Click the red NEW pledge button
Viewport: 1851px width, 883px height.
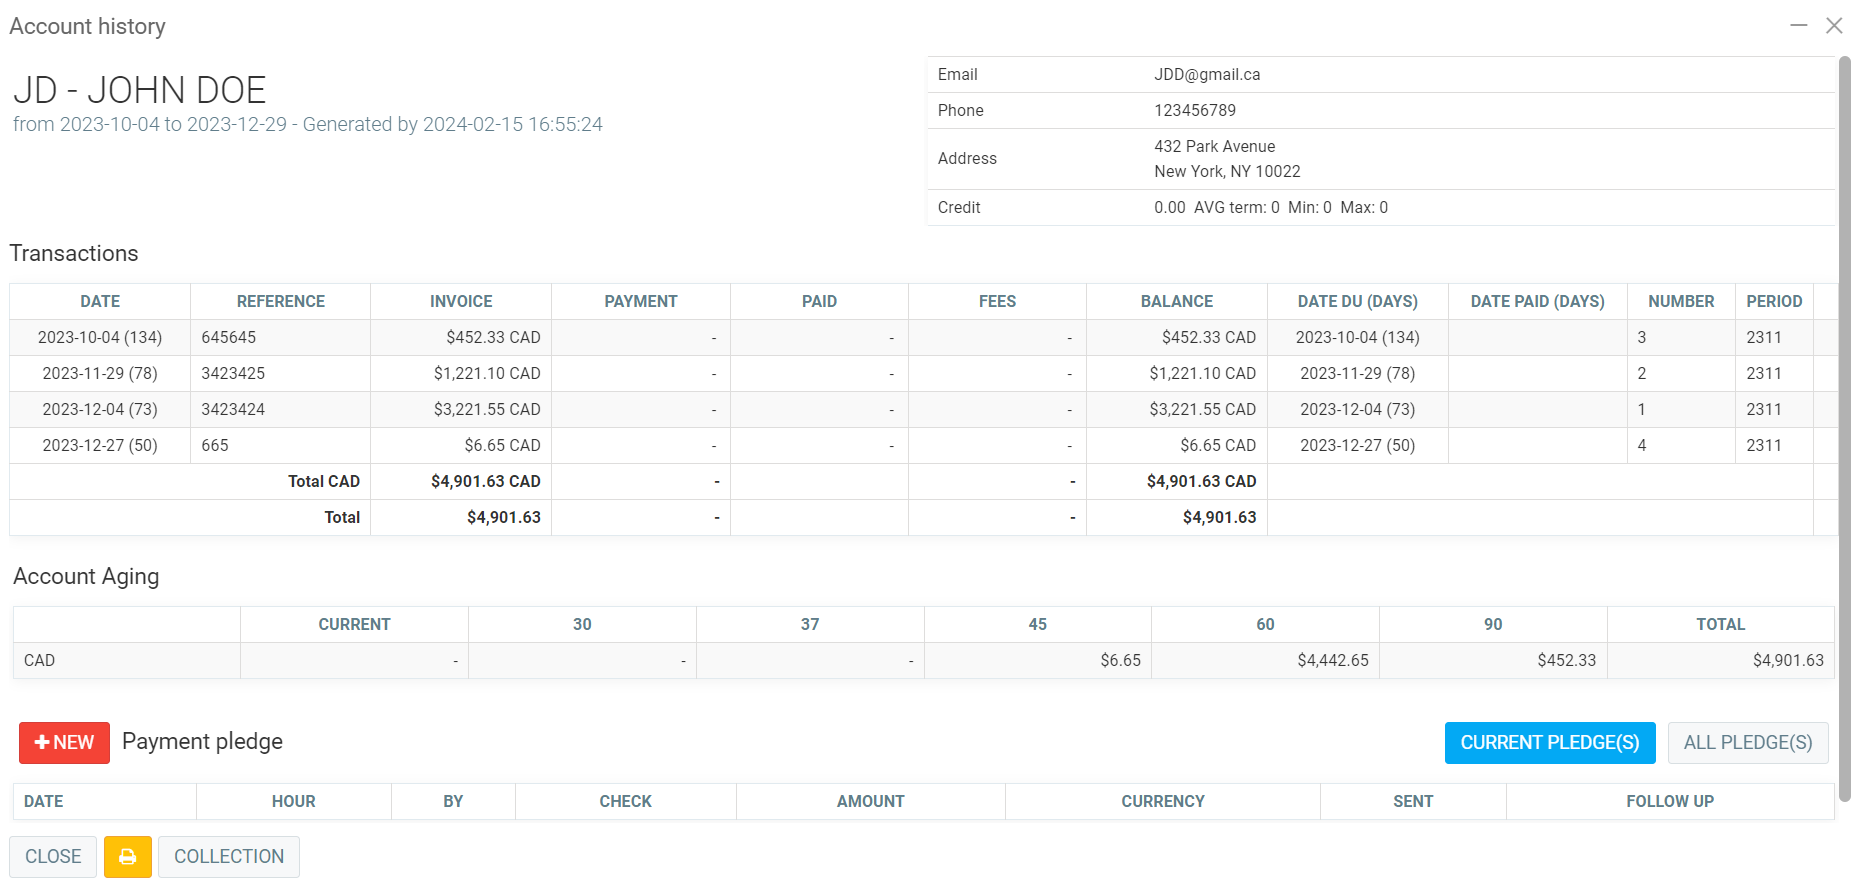(64, 743)
